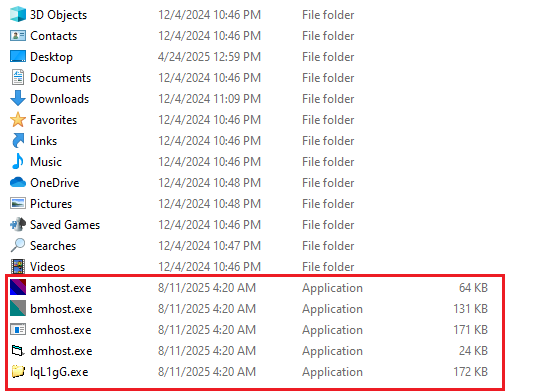Select the Documents folder row
541x392 pixels.
(182, 78)
